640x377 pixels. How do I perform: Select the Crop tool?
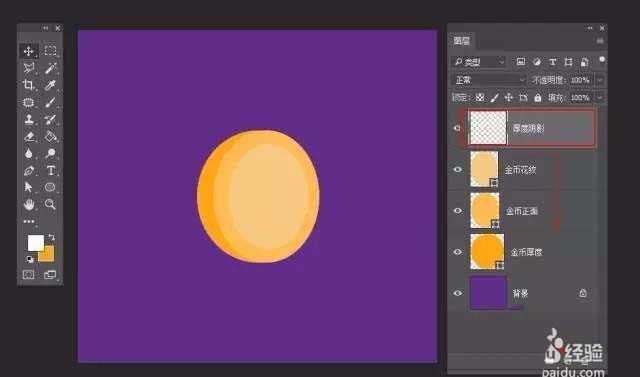[x=28, y=85]
